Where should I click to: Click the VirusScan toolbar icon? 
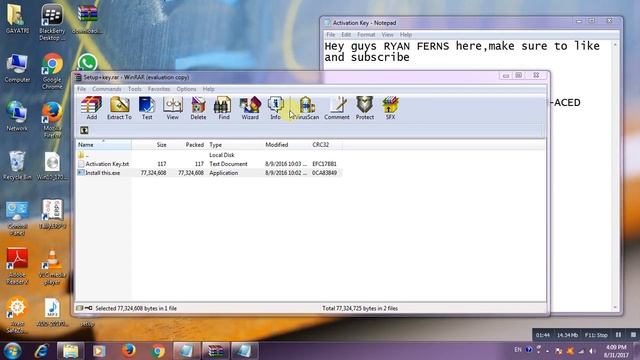(x=307, y=108)
